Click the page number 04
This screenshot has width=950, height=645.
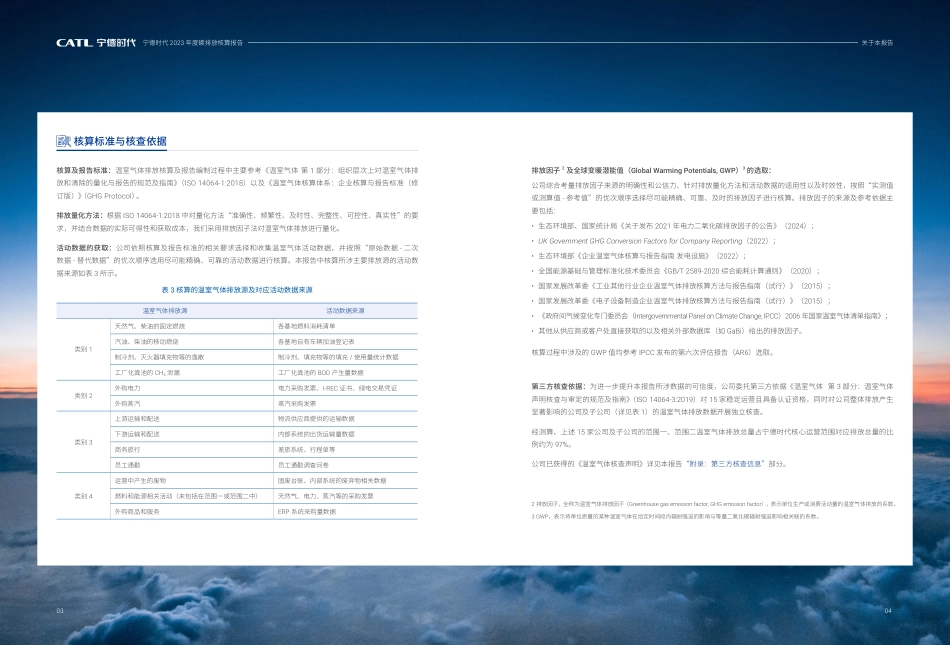(x=888, y=610)
